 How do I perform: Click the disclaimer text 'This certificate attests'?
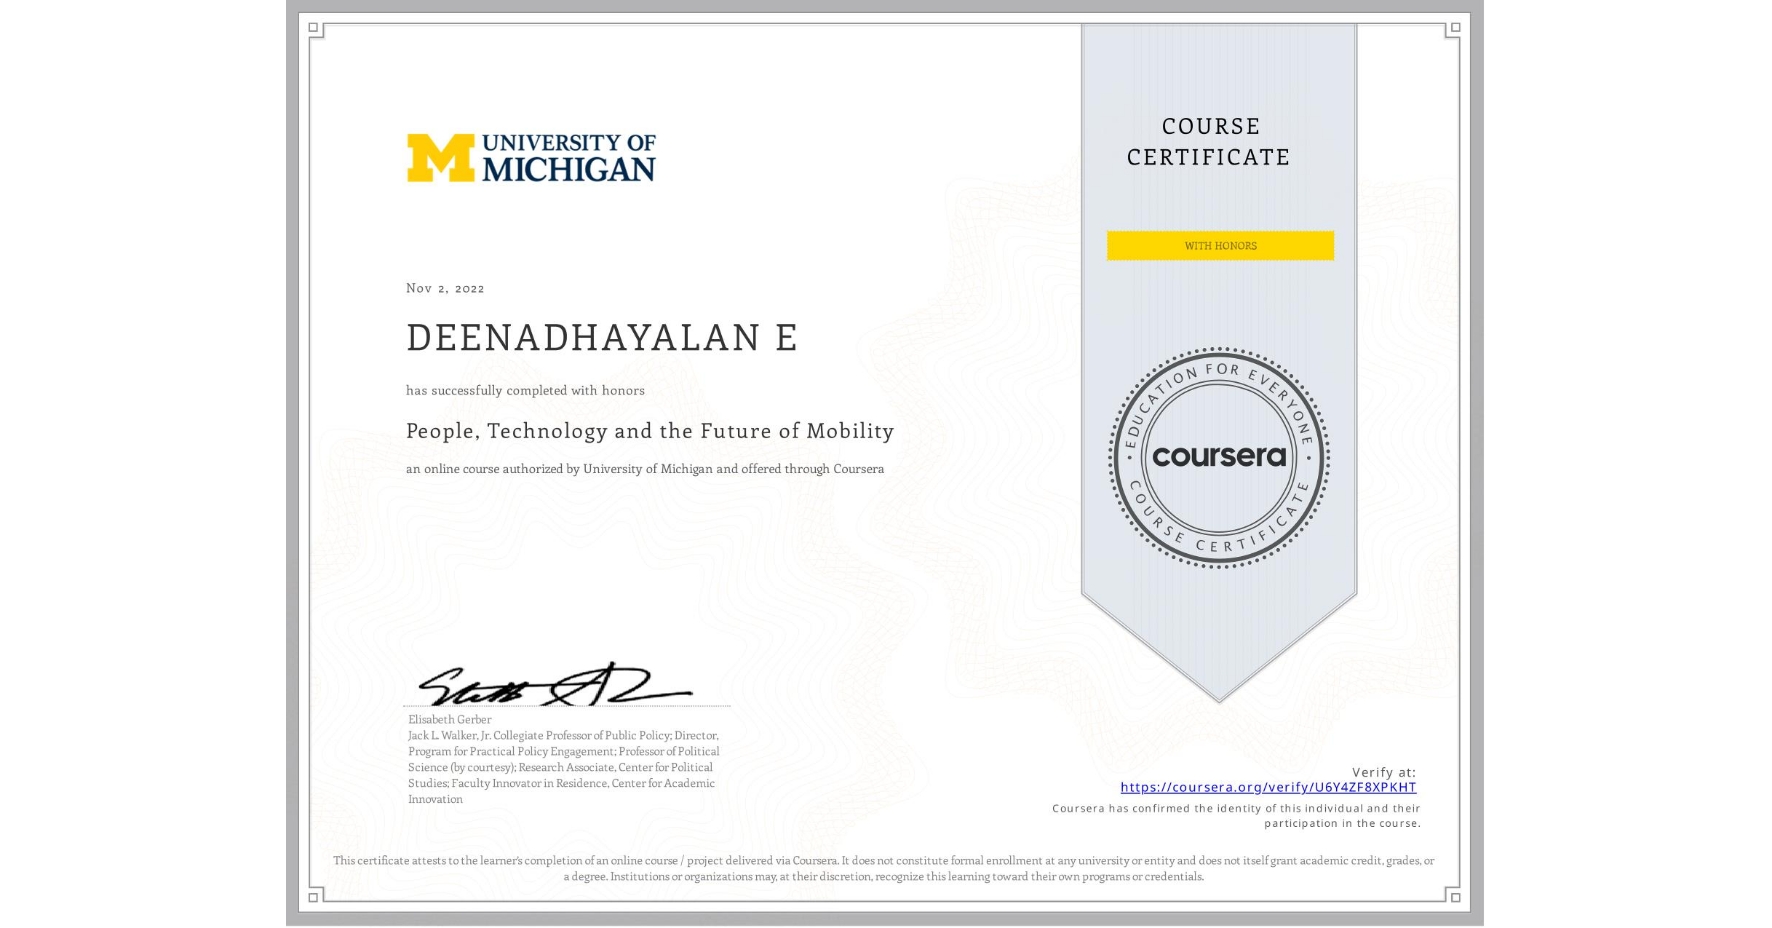884,868
